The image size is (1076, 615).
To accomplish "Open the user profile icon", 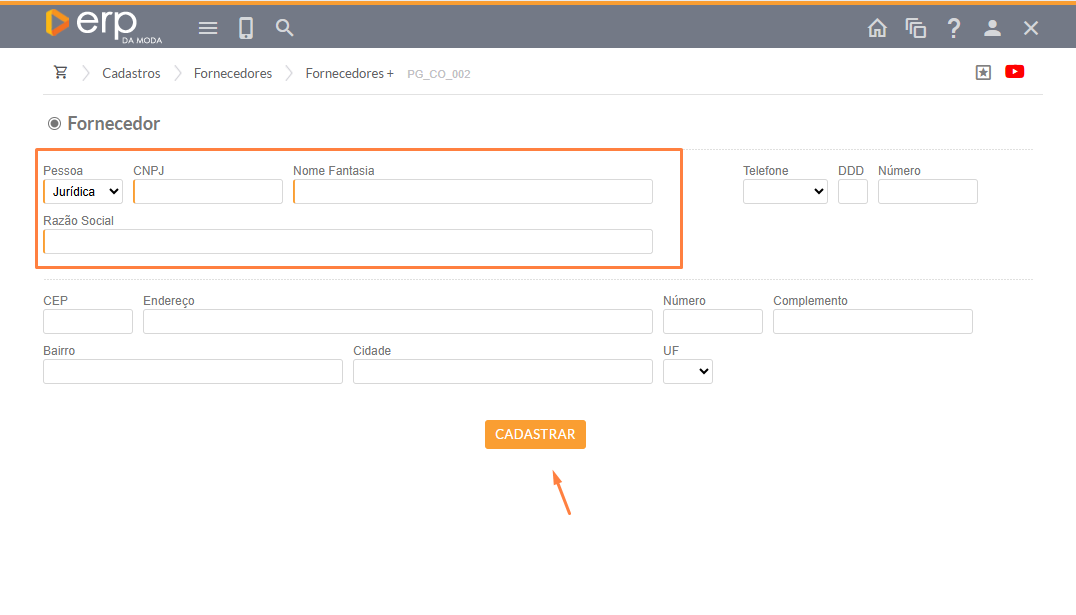I will click(992, 28).
